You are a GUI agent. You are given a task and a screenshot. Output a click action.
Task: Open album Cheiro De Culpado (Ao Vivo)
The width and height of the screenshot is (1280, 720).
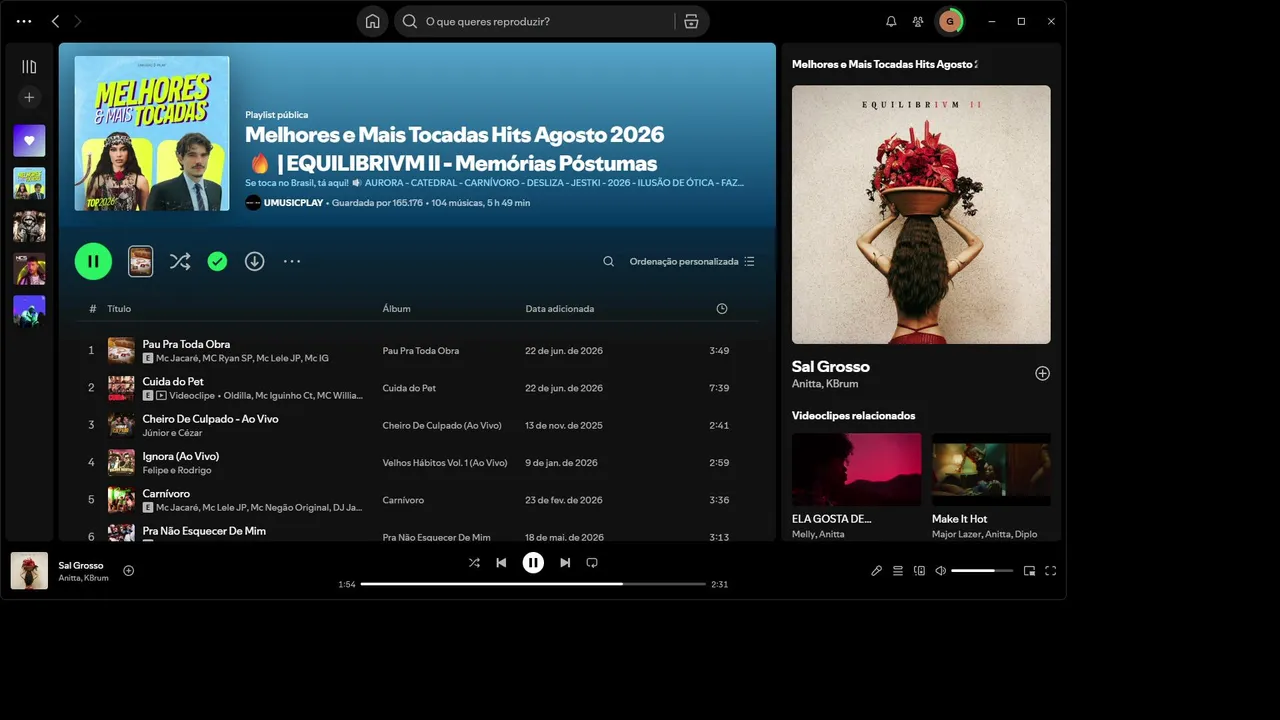click(442, 426)
